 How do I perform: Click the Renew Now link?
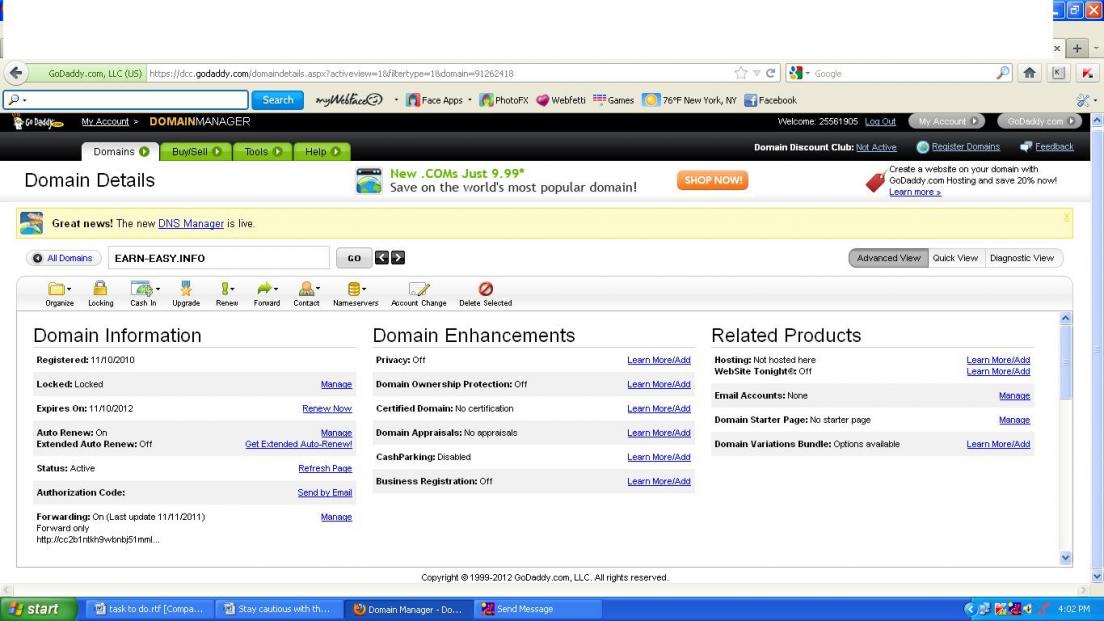(326, 409)
